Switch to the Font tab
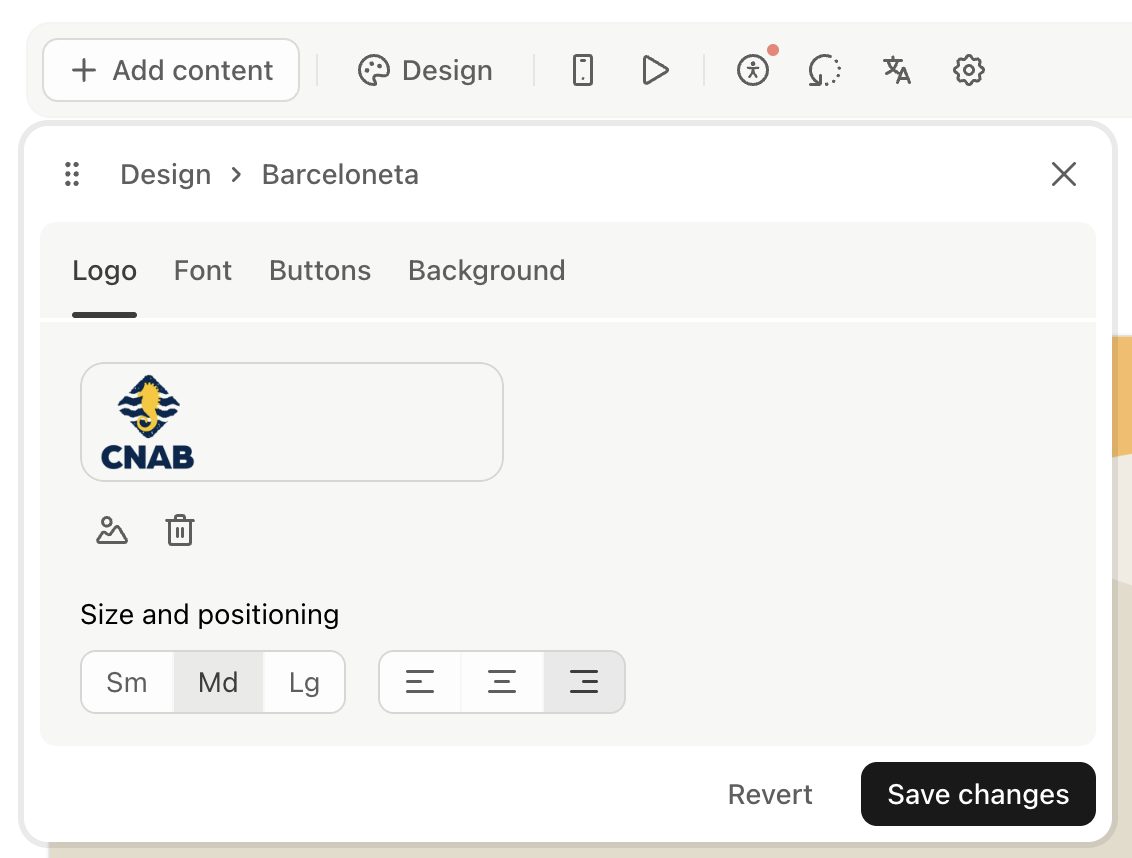Image resolution: width=1132 pixels, height=858 pixels. (203, 271)
